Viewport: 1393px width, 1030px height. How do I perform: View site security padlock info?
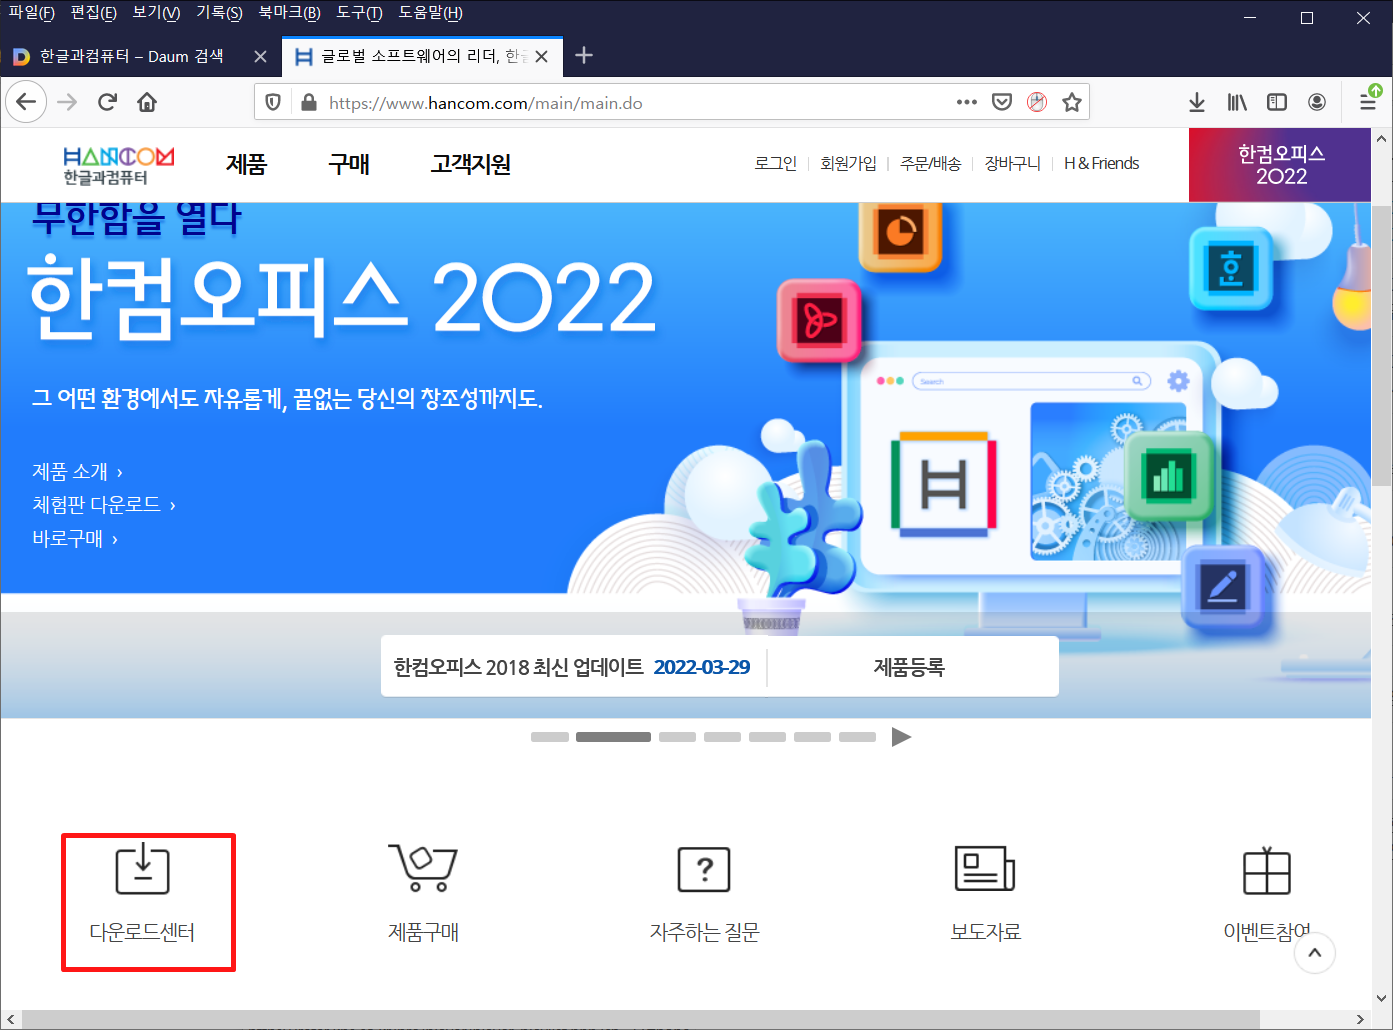click(x=309, y=102)
